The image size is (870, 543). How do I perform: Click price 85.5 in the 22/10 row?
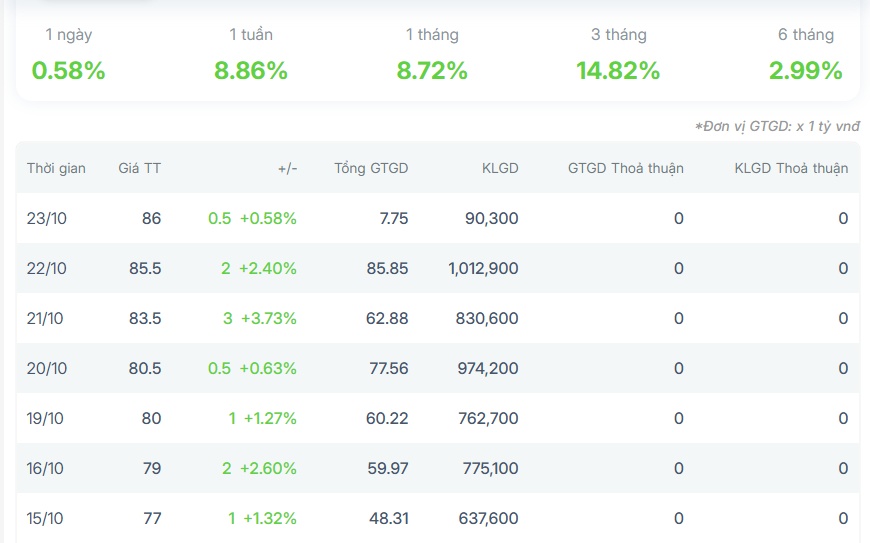coord(145,268)
